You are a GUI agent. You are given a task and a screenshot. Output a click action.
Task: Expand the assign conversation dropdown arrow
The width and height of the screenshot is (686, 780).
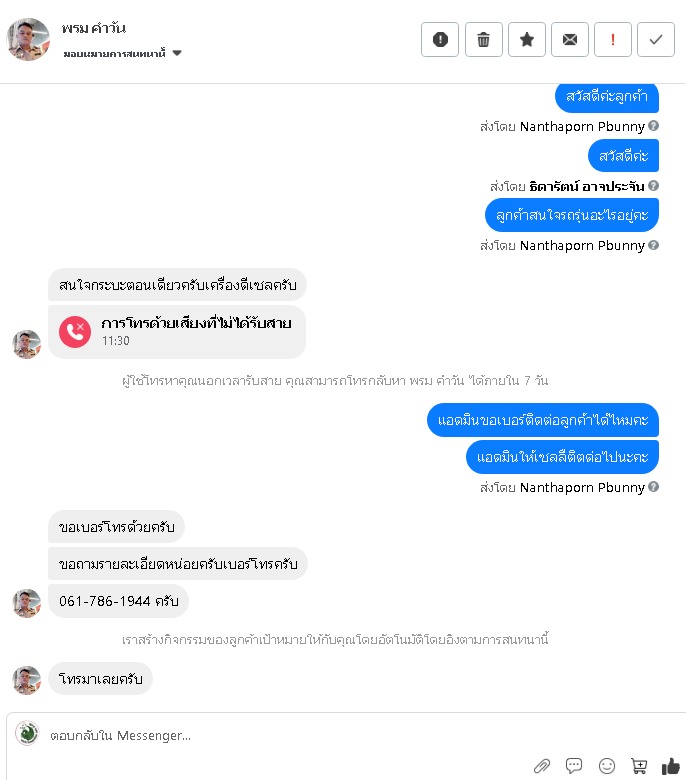(177, 53)
